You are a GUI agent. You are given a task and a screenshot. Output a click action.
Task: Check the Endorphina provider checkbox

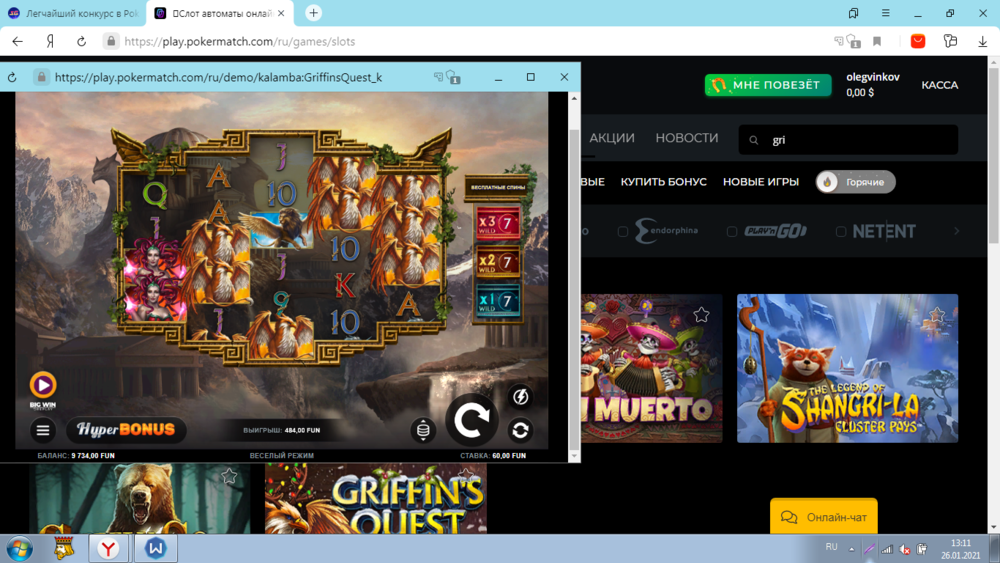pos(623,231)
